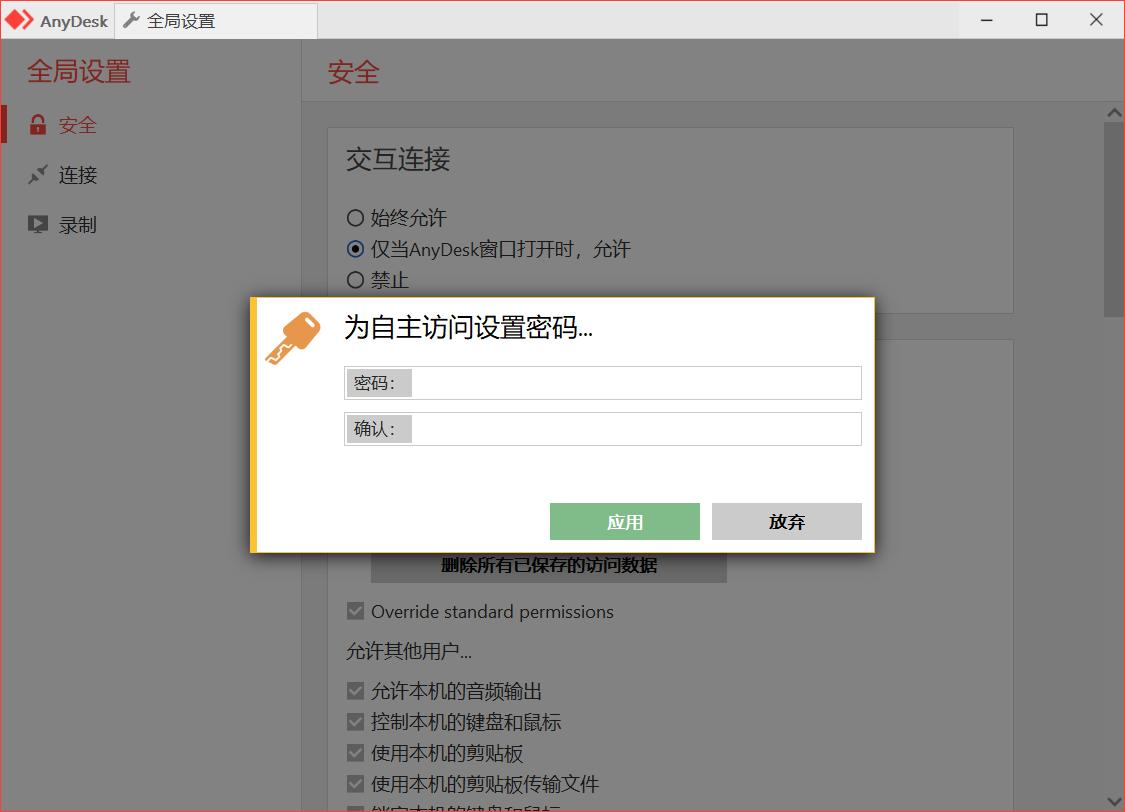Click the scrollbar down arrow

(x=1113, y=801)
